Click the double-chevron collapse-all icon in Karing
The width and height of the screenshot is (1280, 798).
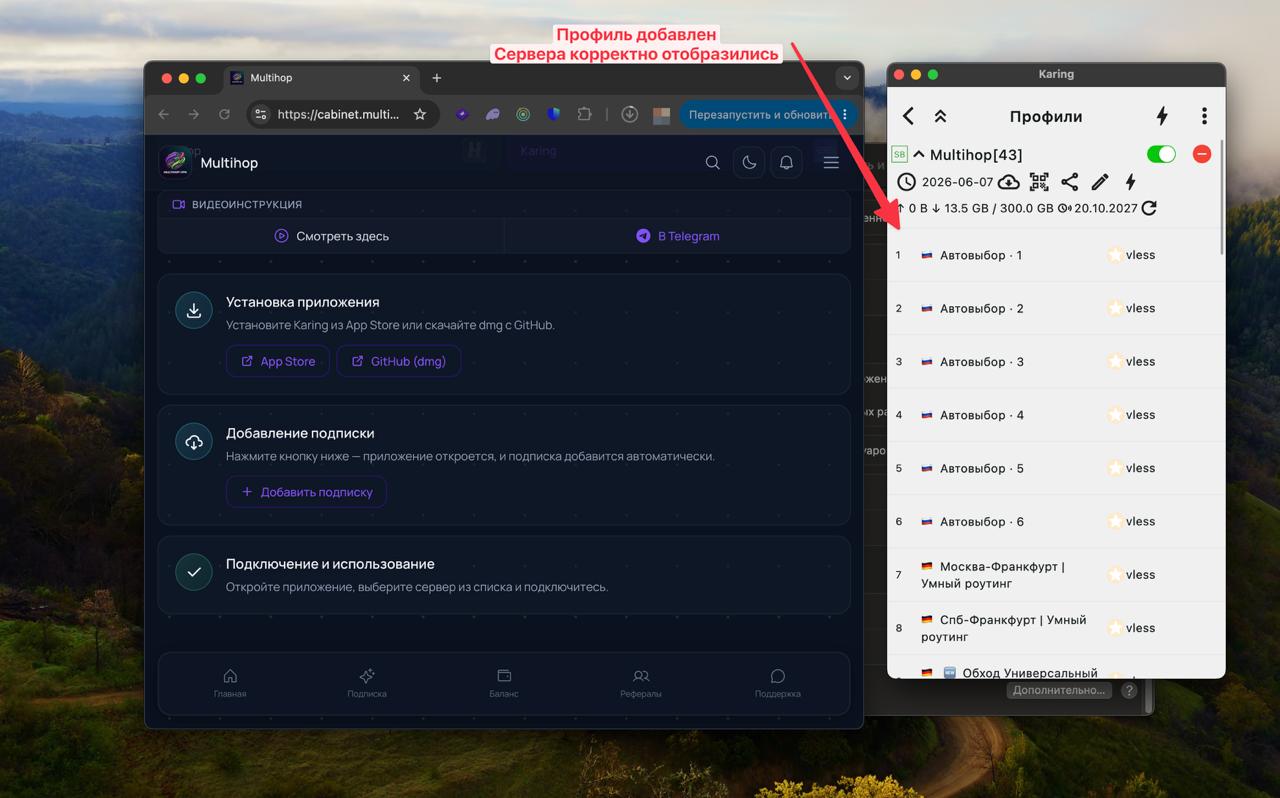[x=940, y=116]
